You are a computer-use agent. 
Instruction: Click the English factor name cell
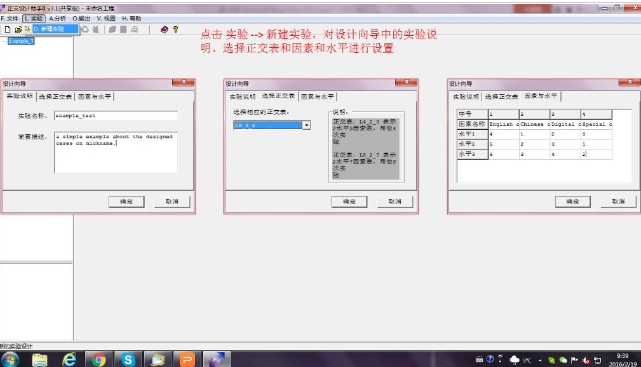[504, 124]
